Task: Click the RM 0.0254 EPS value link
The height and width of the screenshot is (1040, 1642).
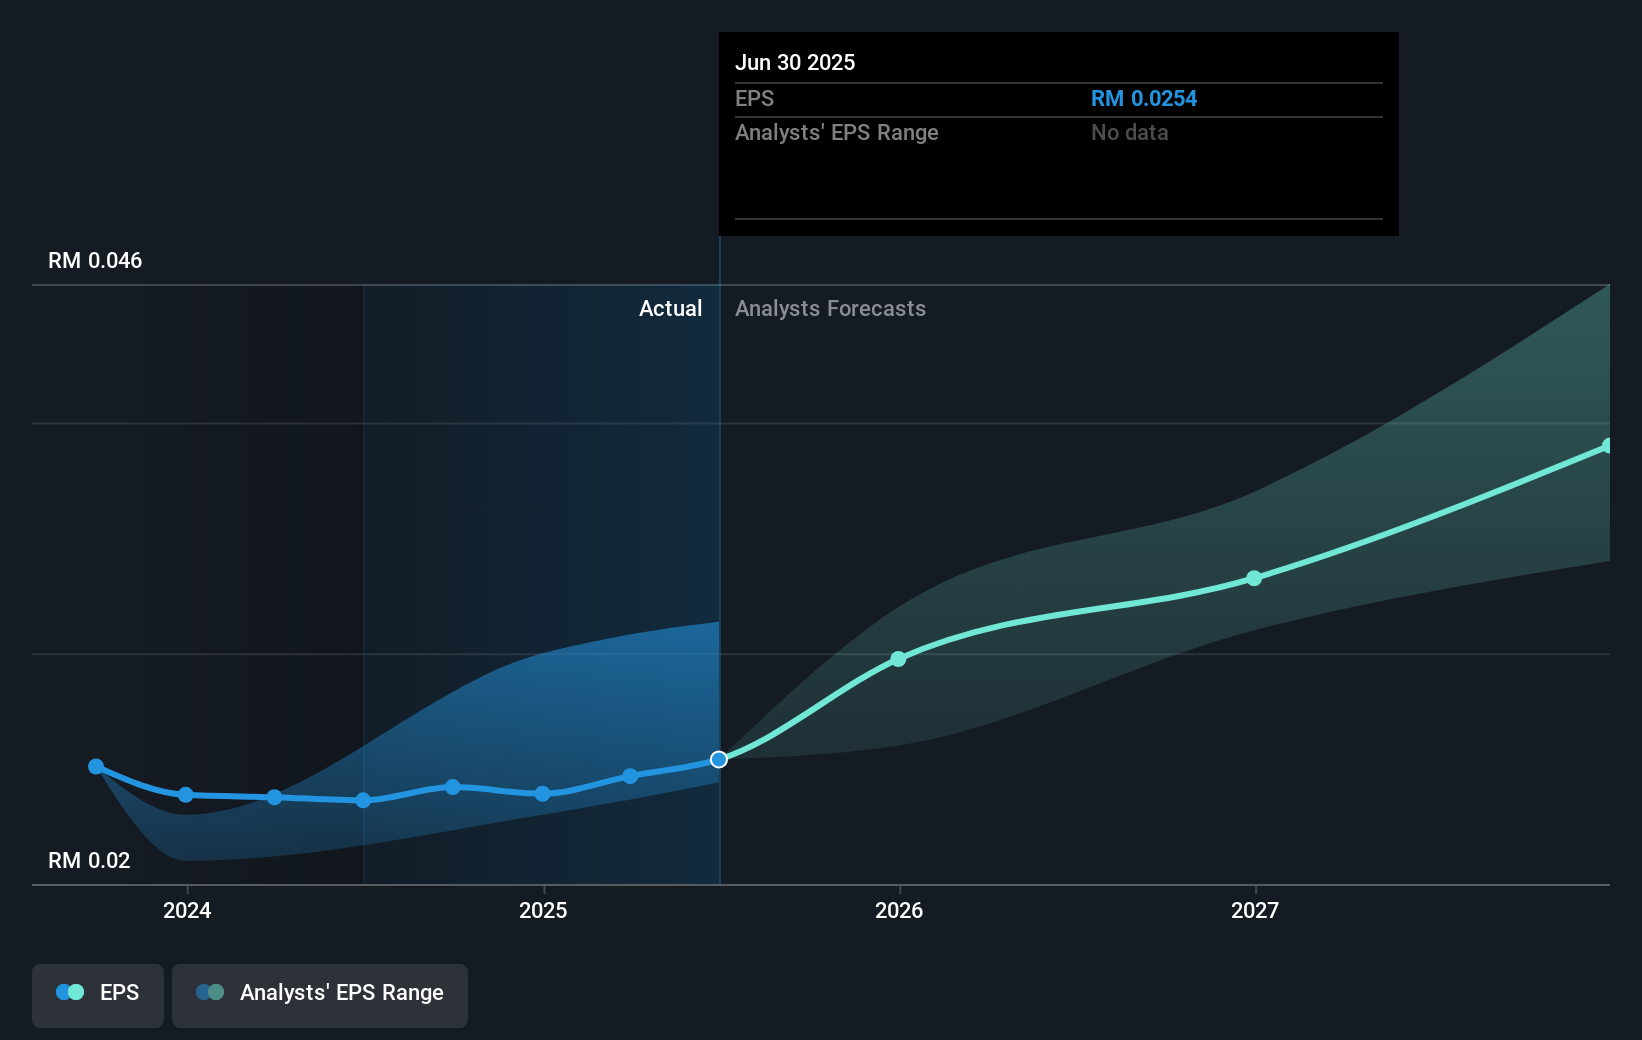Action: [x=1143, y=98]
